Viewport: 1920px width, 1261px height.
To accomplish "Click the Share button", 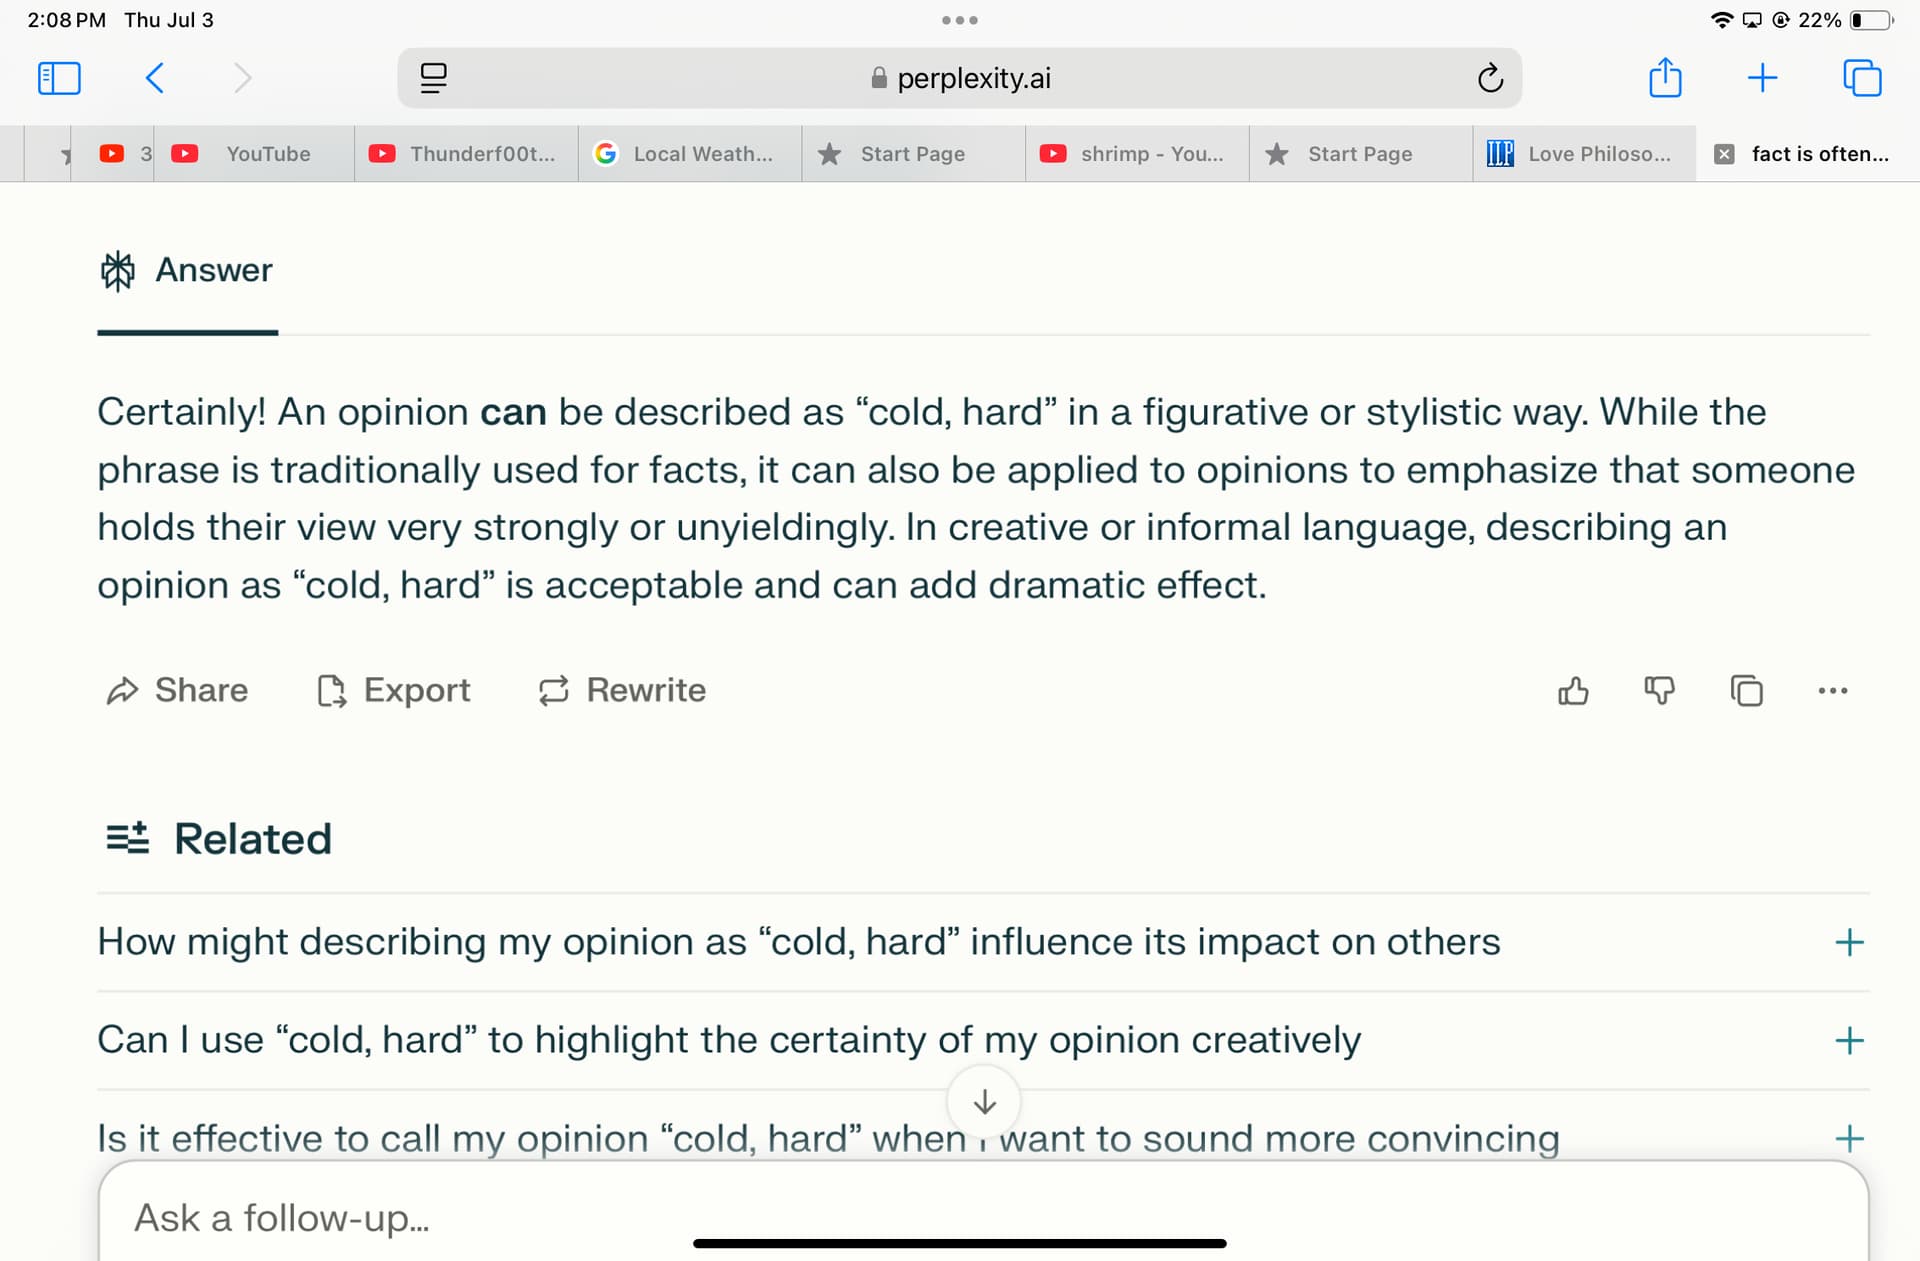I will (177, 691).
